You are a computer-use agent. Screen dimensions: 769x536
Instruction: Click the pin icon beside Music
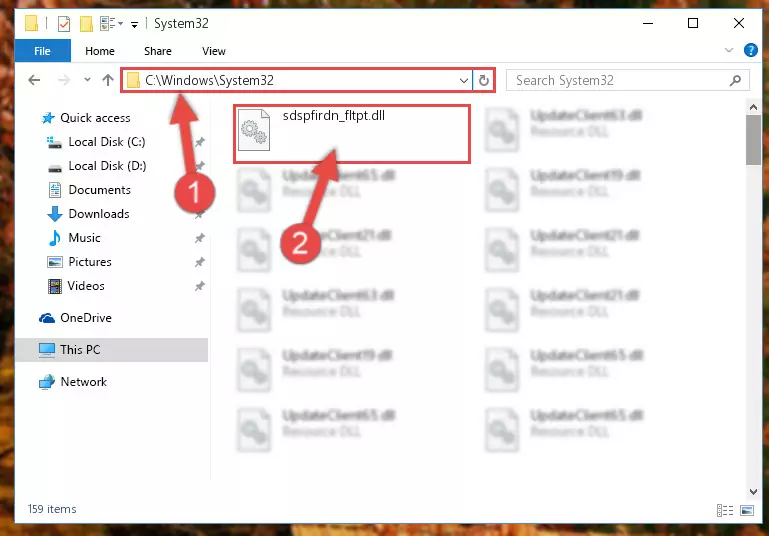tap(199, 238)
